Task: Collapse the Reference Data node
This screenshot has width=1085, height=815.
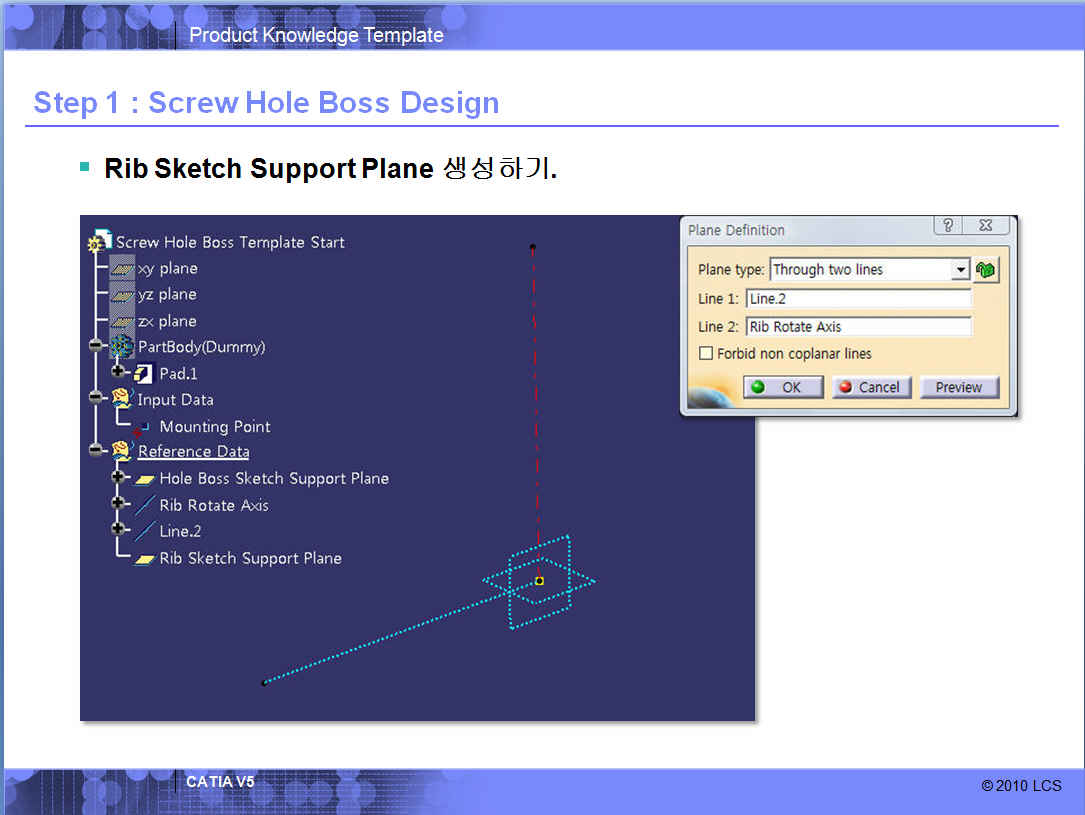Action: (96, 451)
